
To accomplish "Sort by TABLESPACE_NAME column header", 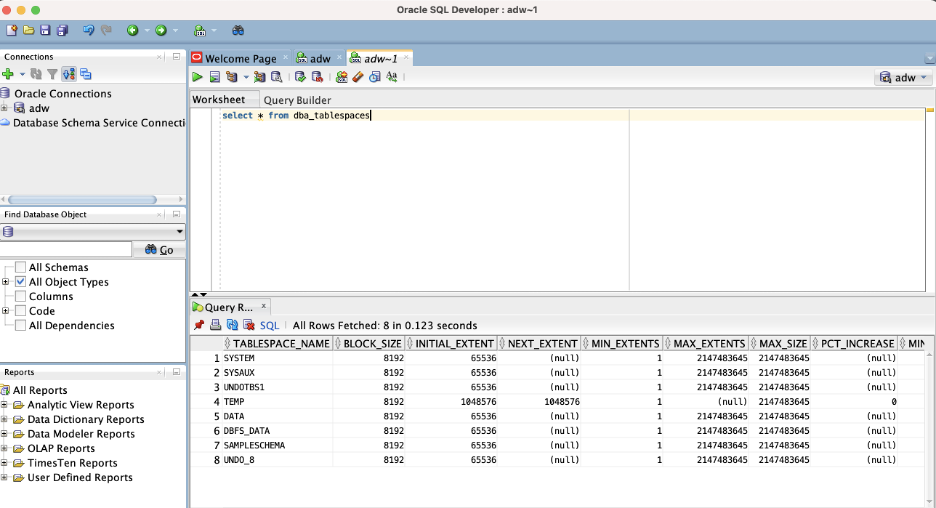I will [x=277, y=343].
